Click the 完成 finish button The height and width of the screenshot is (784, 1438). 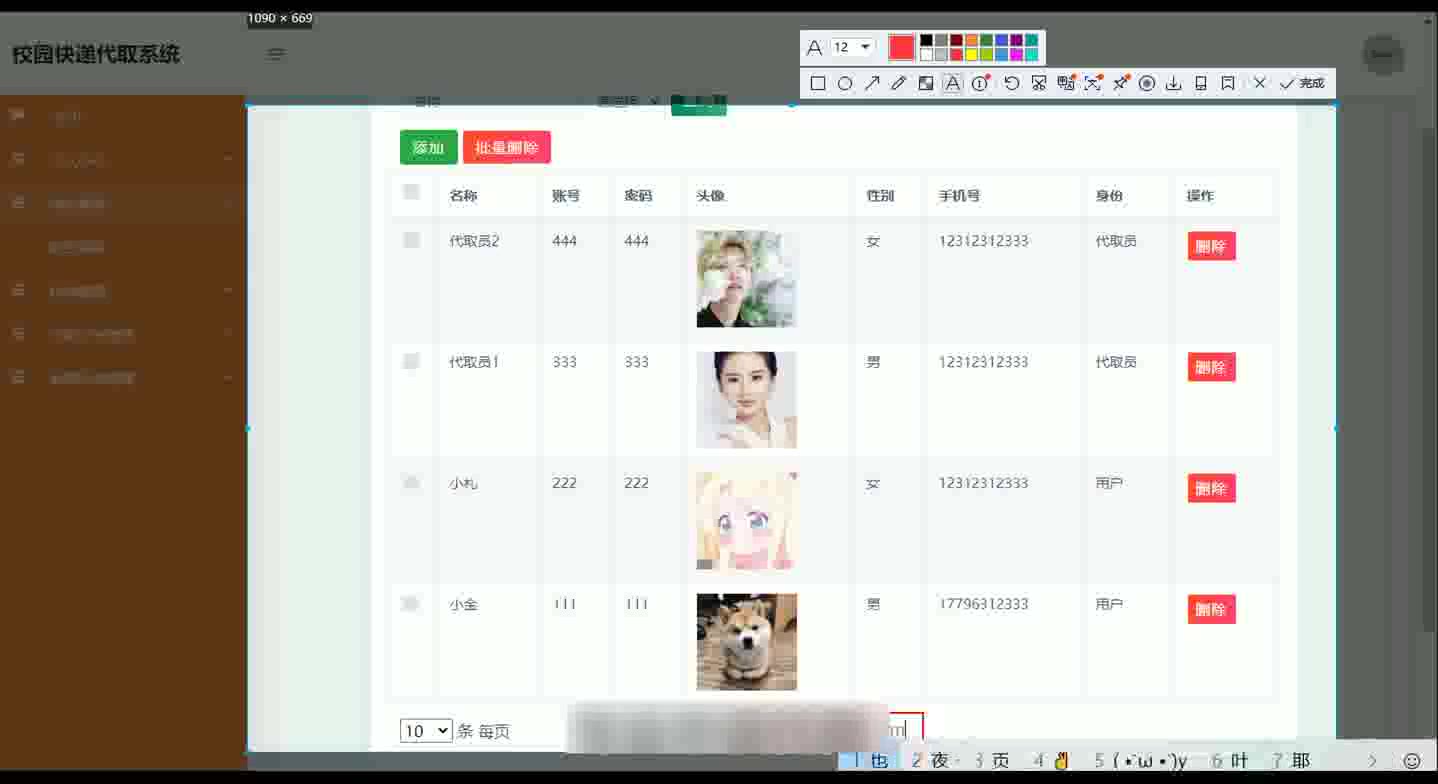1301,84
